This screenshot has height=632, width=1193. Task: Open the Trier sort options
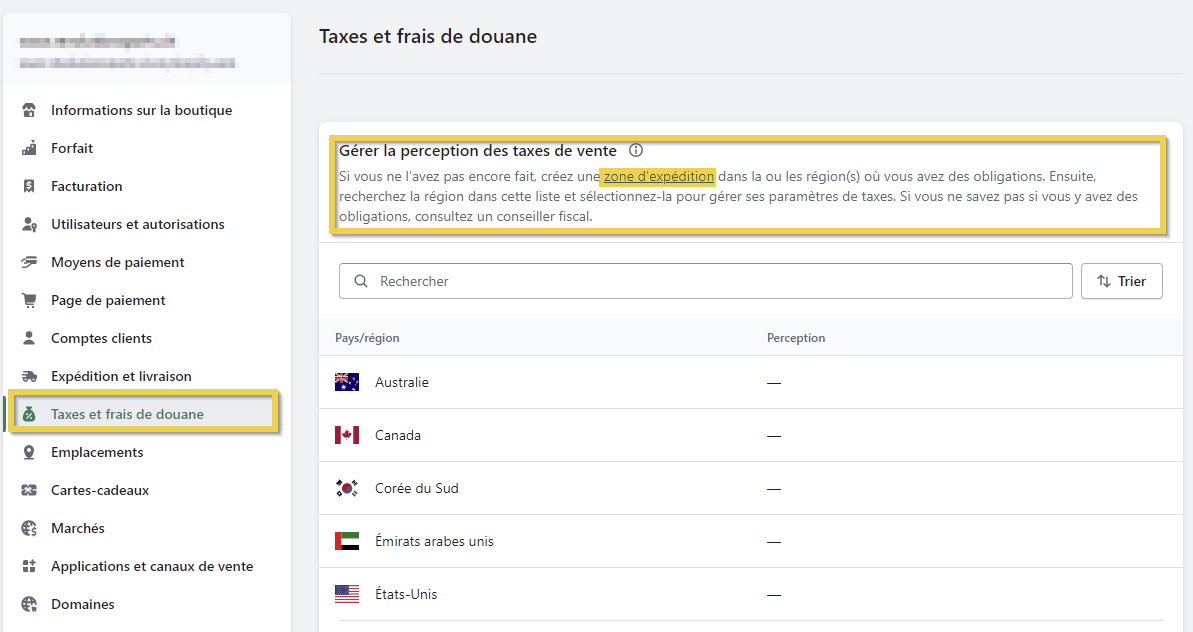point(1121,282)
